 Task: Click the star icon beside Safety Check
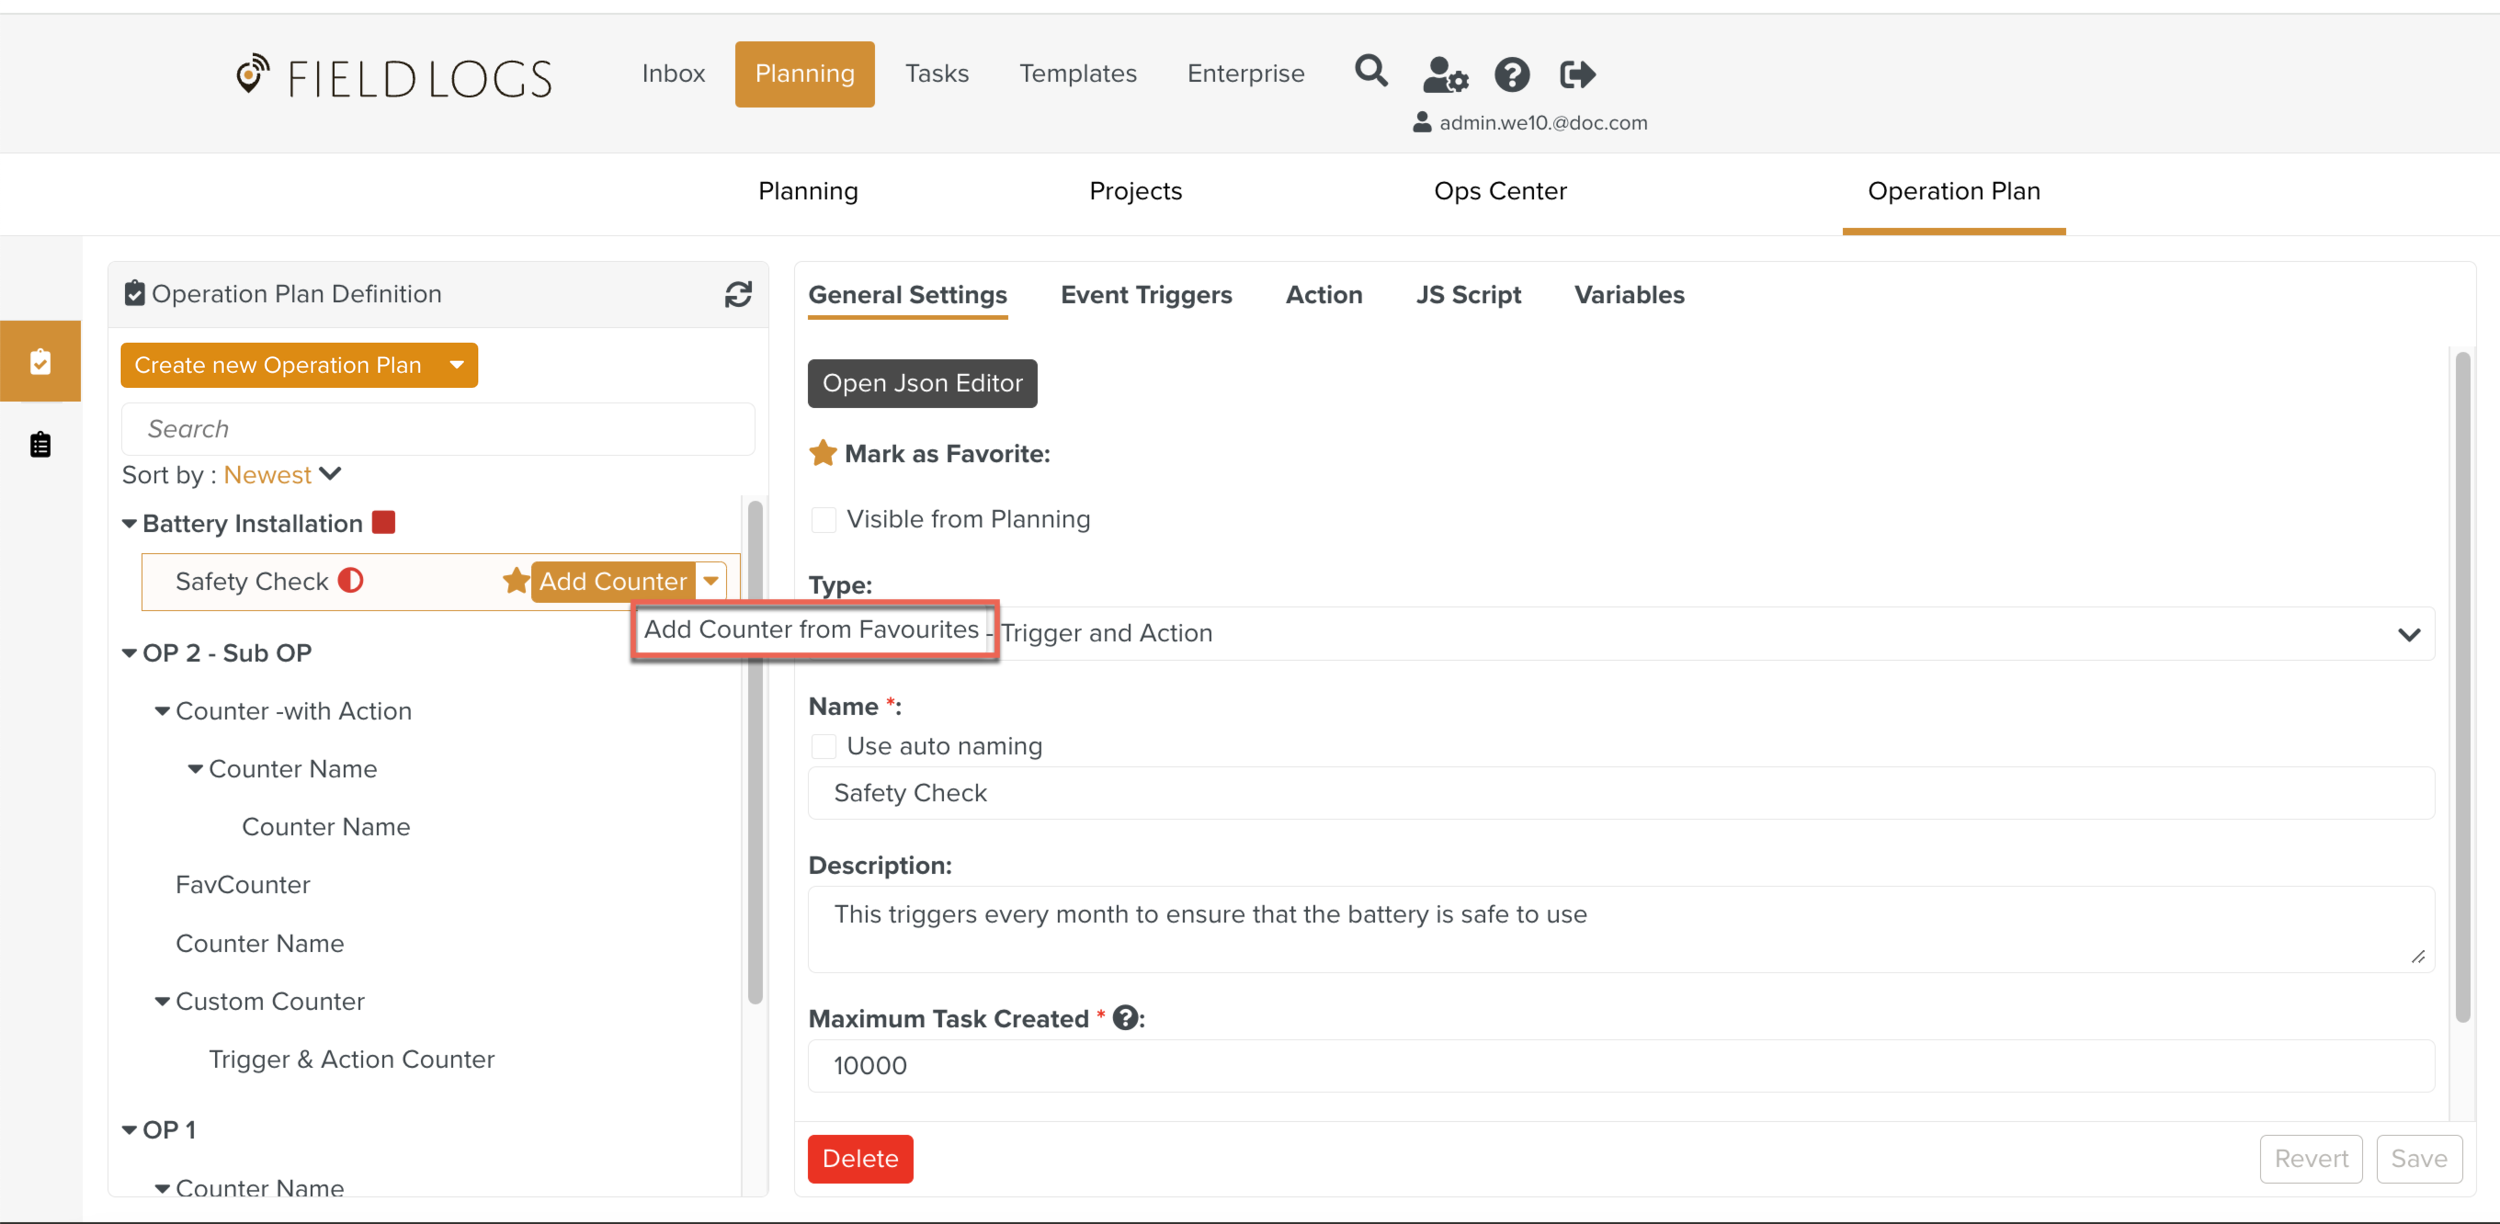click(515, 581)
